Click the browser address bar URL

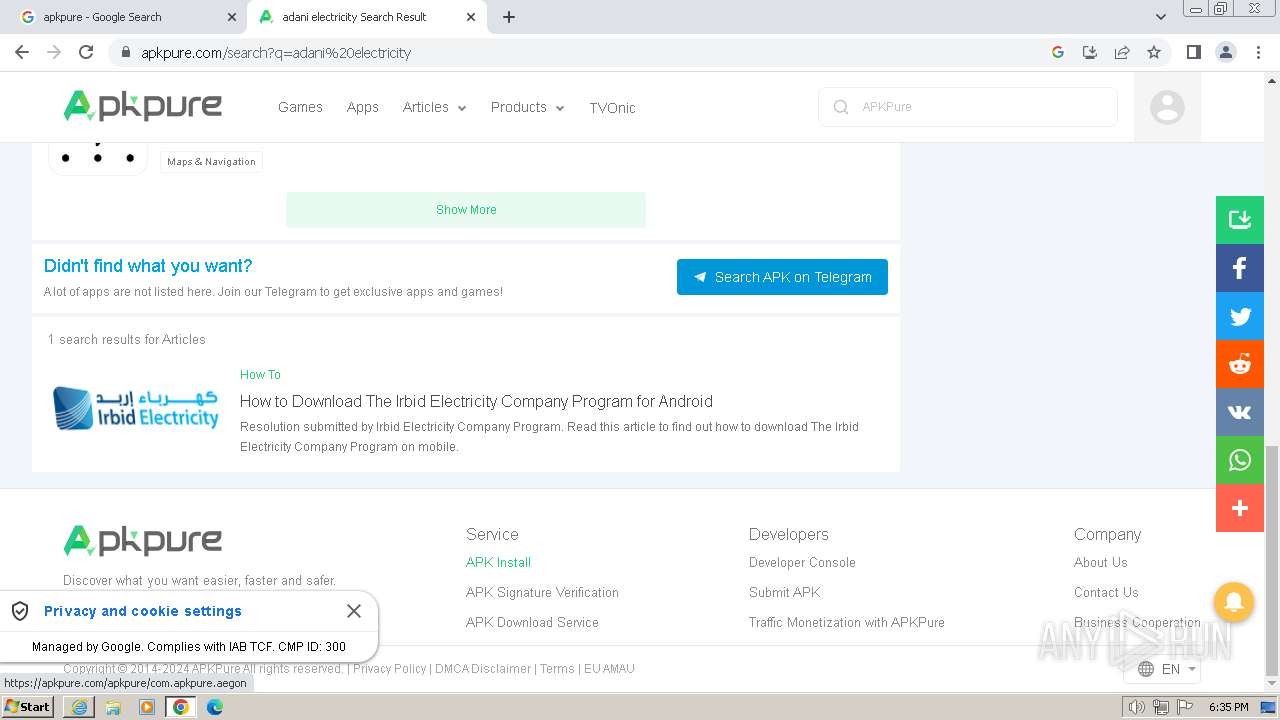[x=276, y=53]
